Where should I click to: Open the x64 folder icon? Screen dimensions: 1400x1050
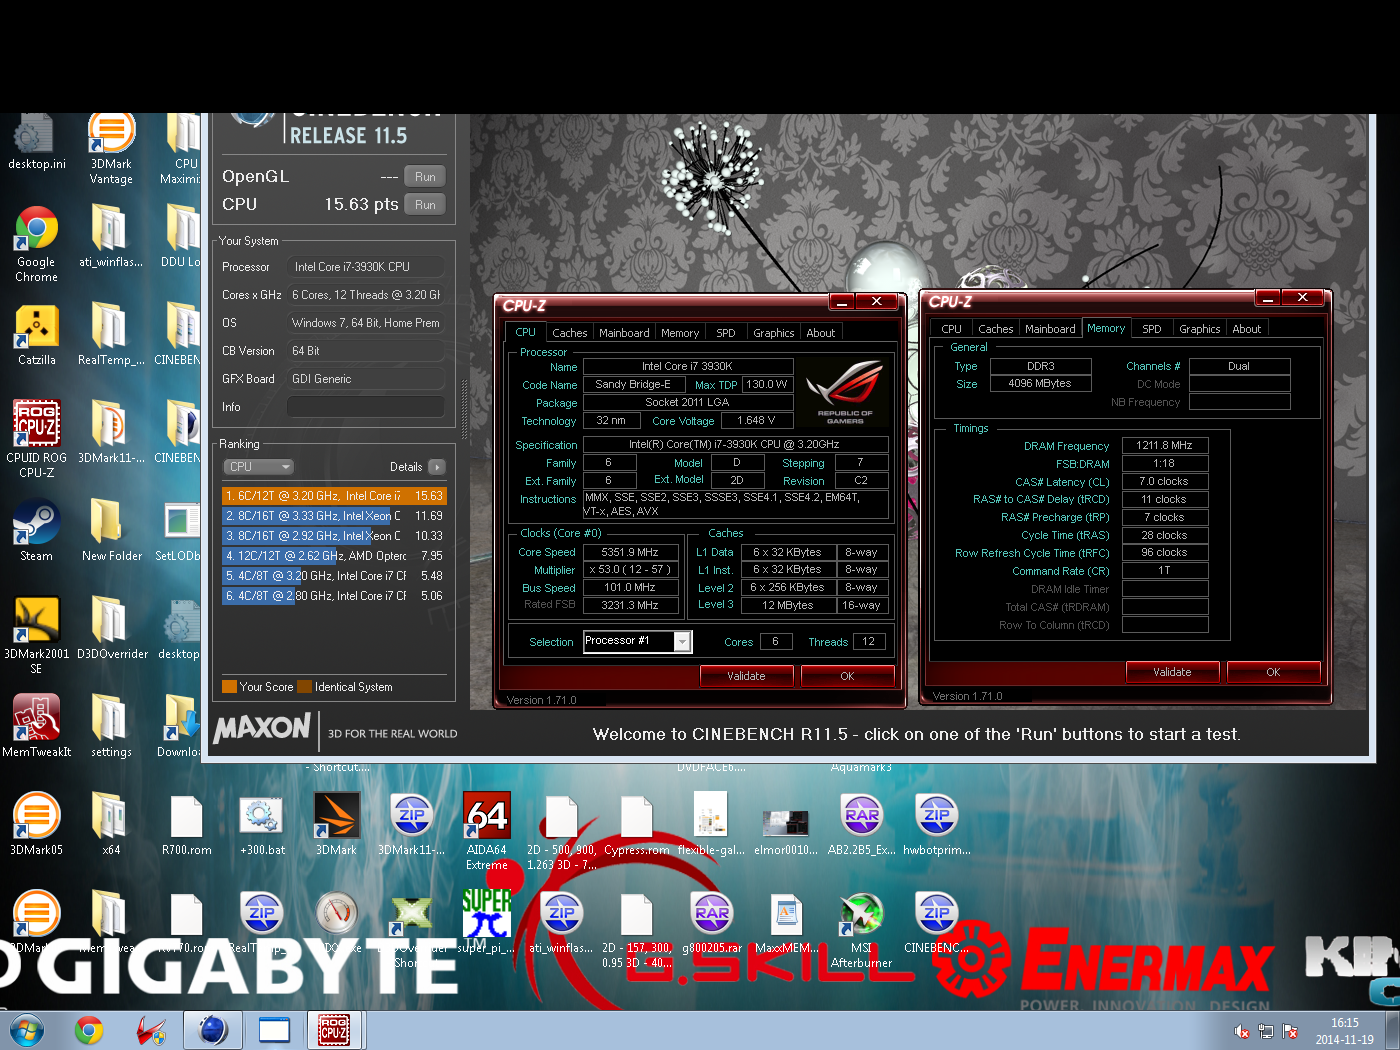coord(111,824)
